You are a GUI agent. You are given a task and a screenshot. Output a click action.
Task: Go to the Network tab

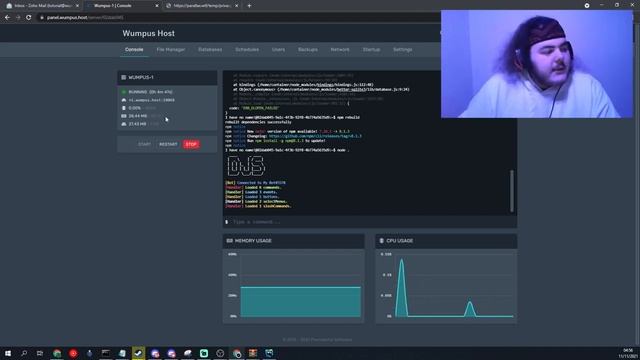click(x=340, y=49)
